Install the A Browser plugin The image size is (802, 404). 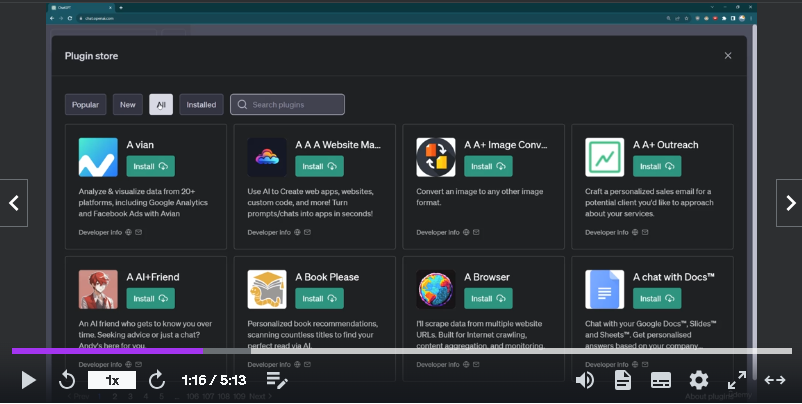(488, 299)
